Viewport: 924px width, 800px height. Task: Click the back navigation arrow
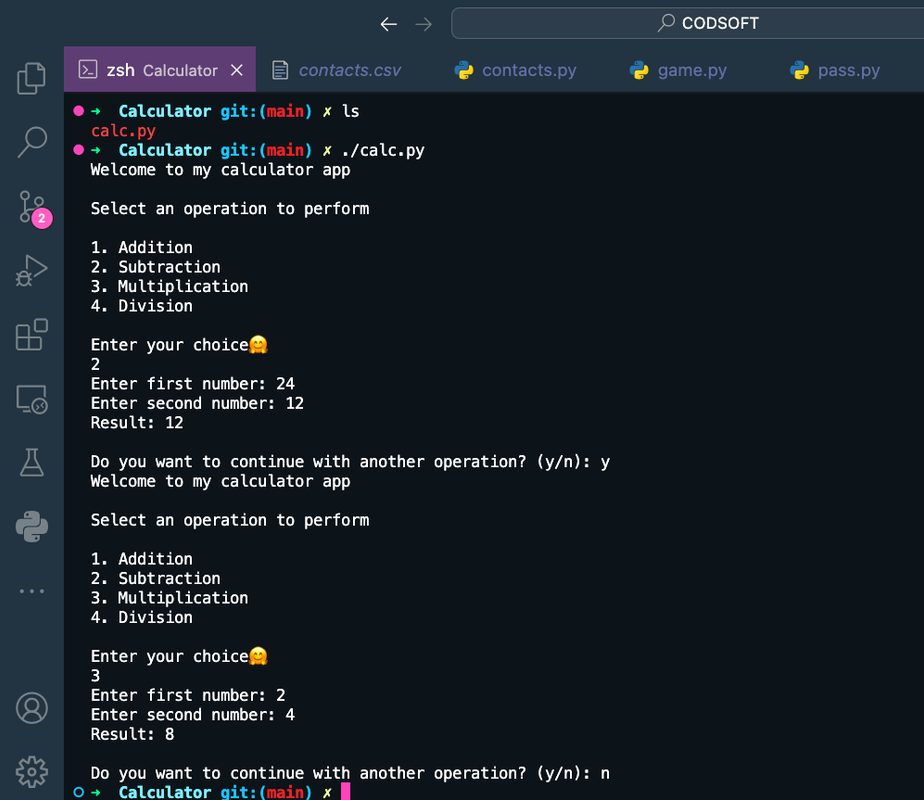pos(389,23)
